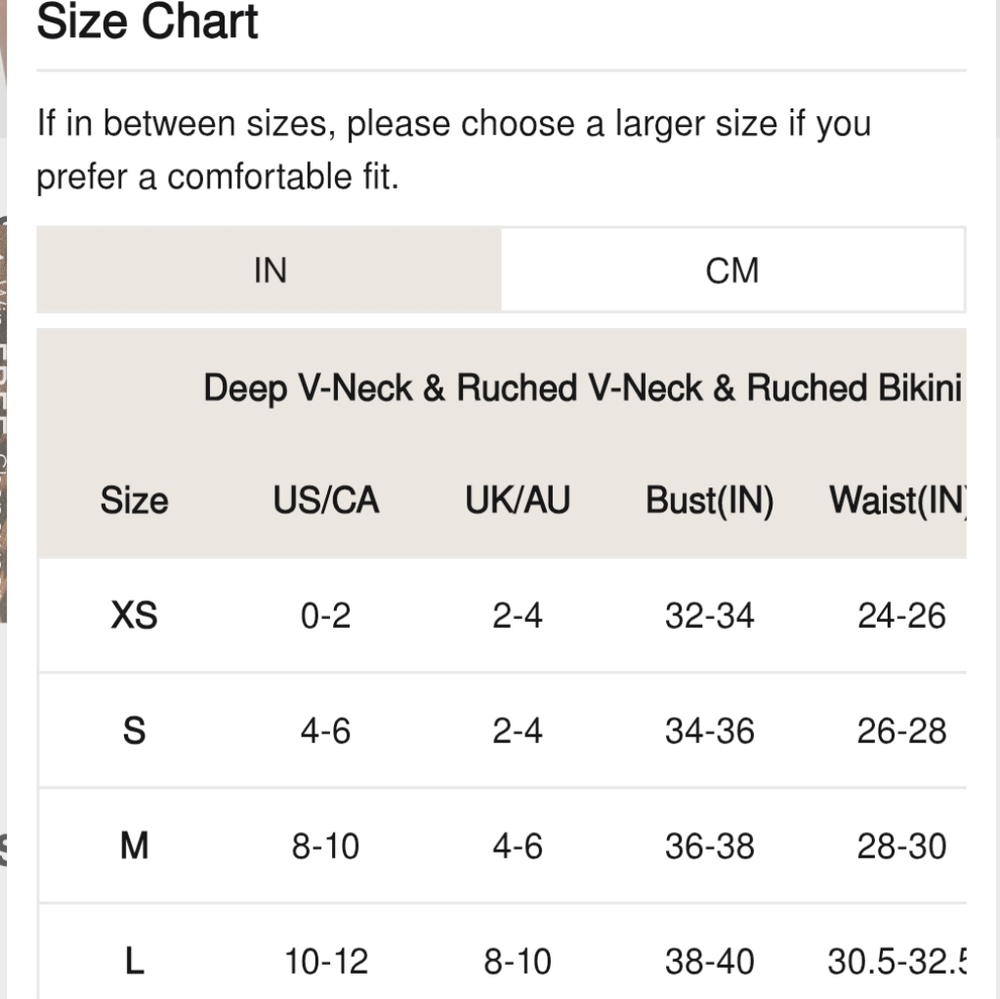1000x999 pixels.
Task: Click the 38-40 bust value for L
Action: click(x=709, y=962)
